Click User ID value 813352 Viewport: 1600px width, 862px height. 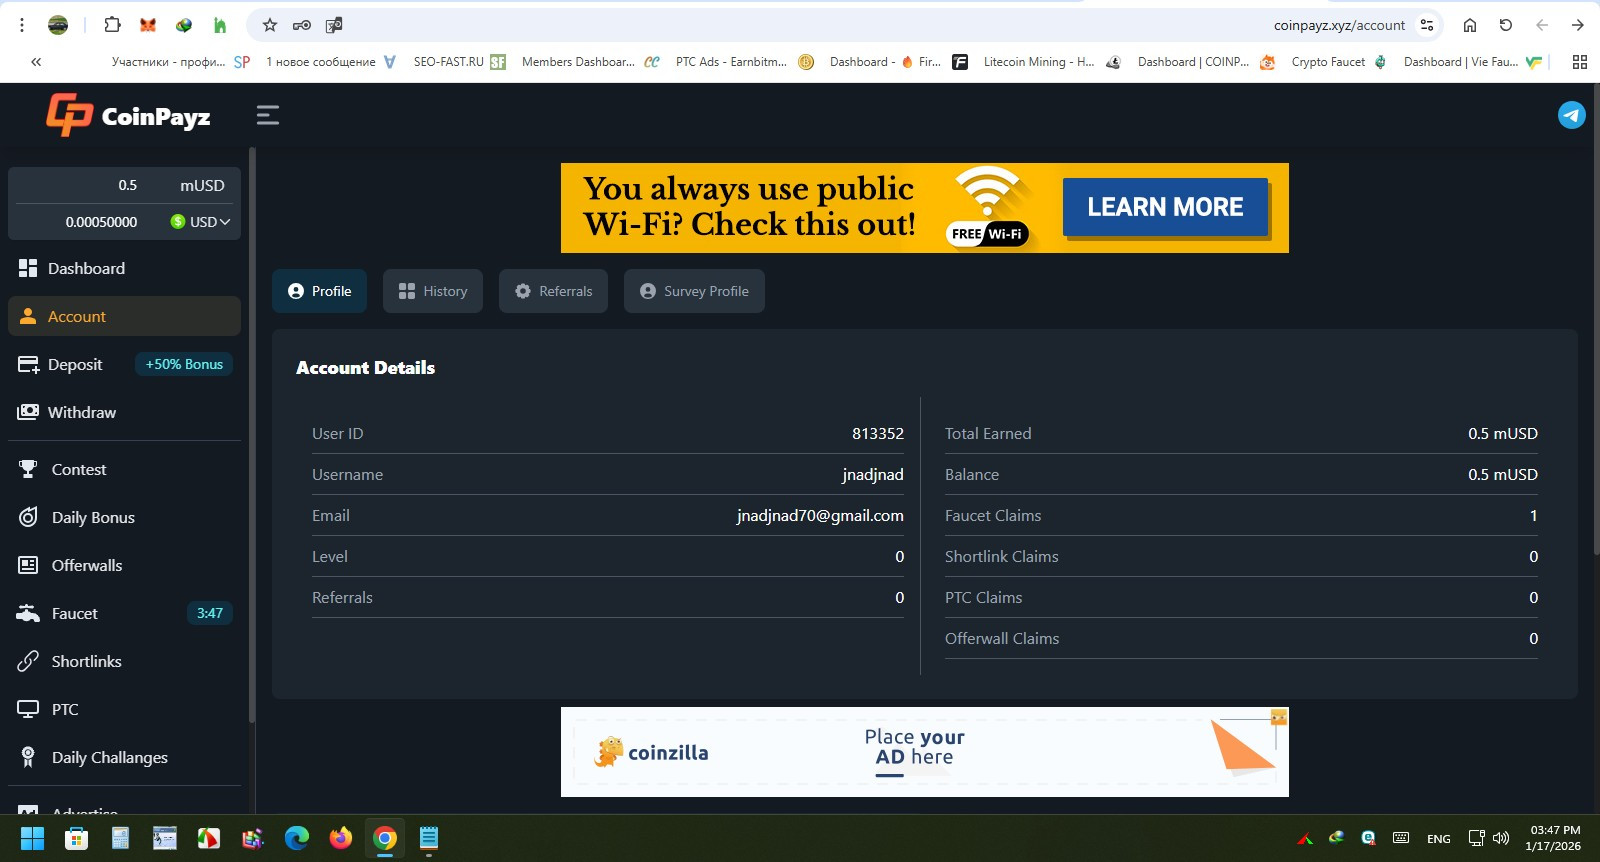[x=878, y=433]
